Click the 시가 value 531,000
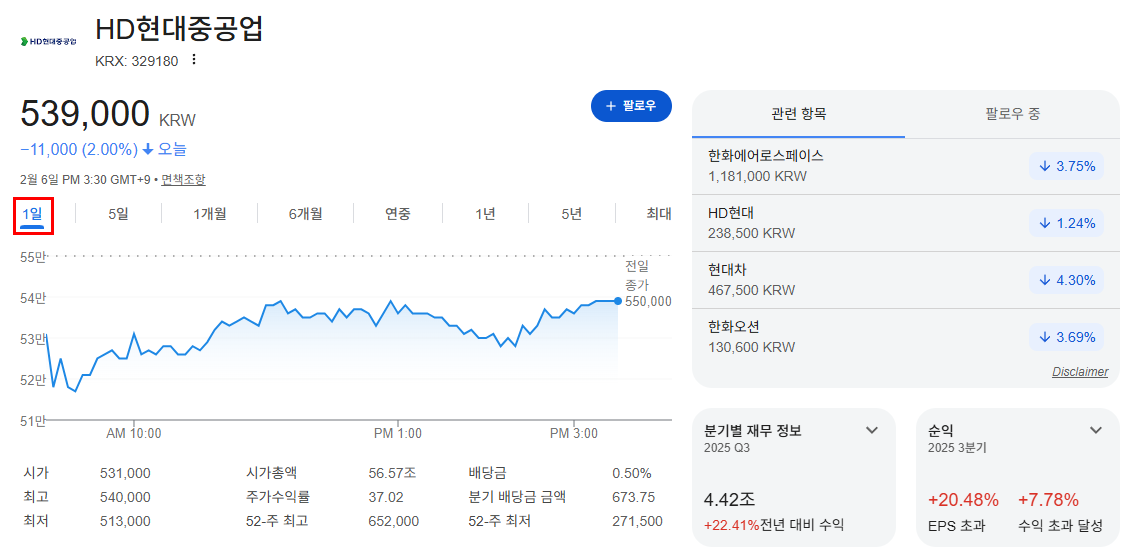The height and width of the screenshot is (550, 1135). point(125,474)
